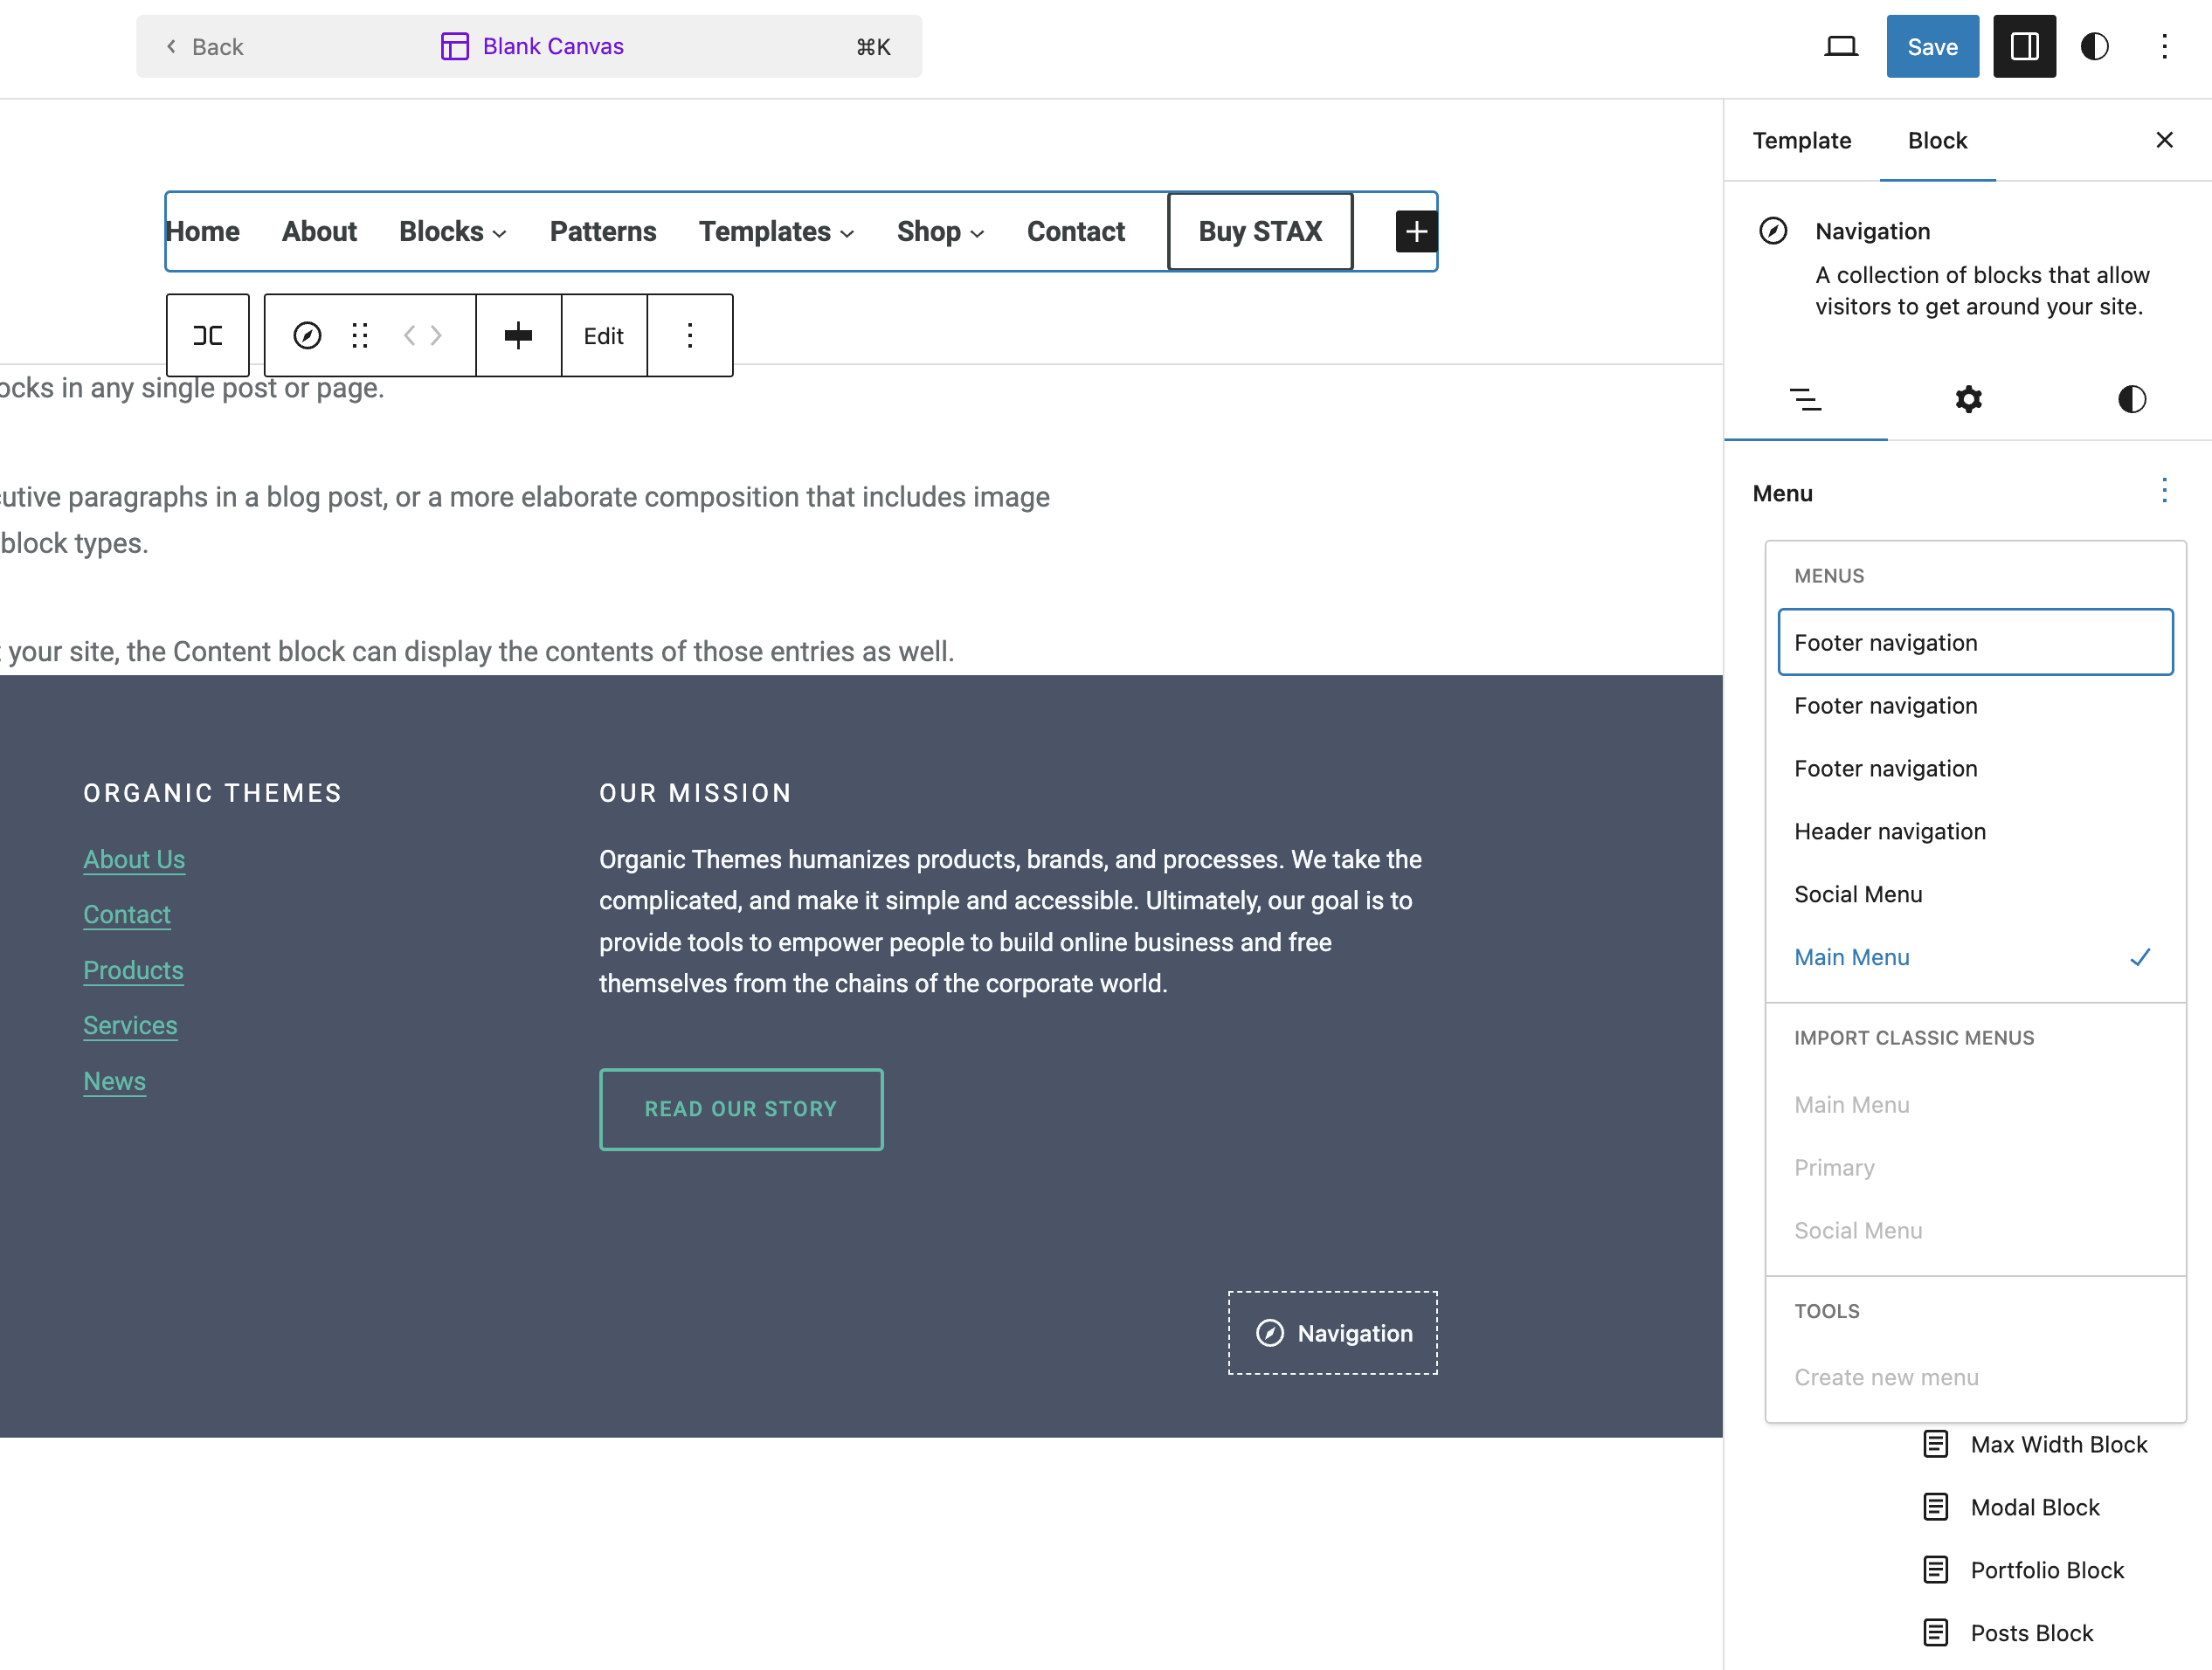
Task: Go Back using the chevron button
Action: [205, 46]
